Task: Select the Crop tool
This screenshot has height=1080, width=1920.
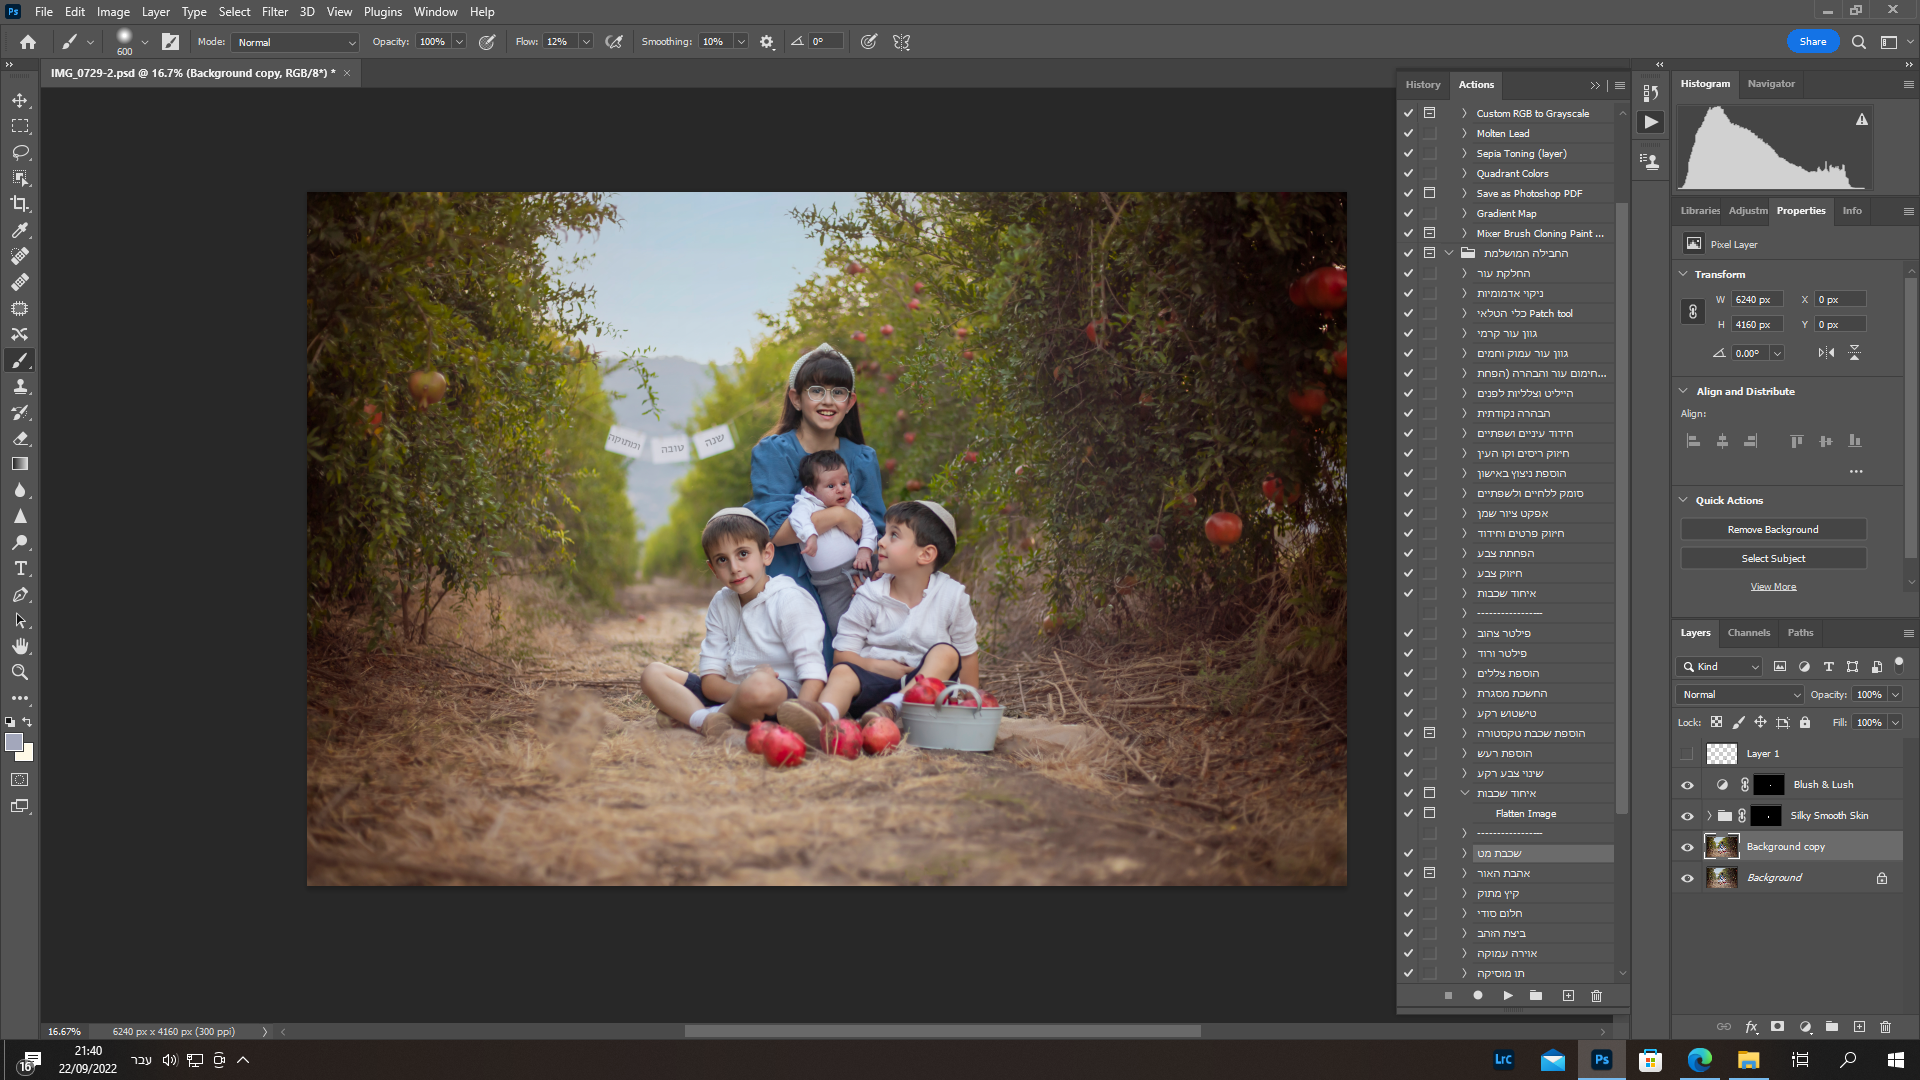Action: (x=20, y=204)
